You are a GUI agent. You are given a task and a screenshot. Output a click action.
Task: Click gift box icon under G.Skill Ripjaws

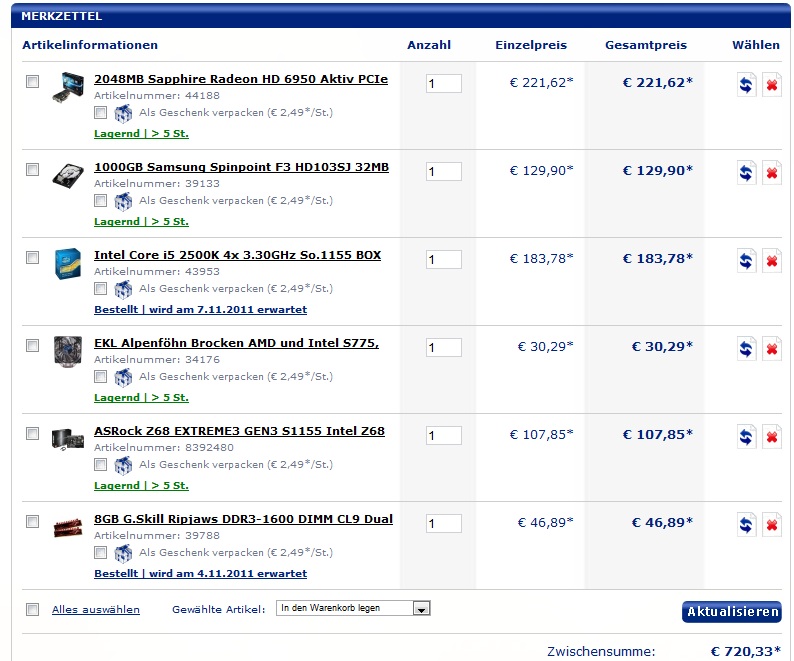123,554
